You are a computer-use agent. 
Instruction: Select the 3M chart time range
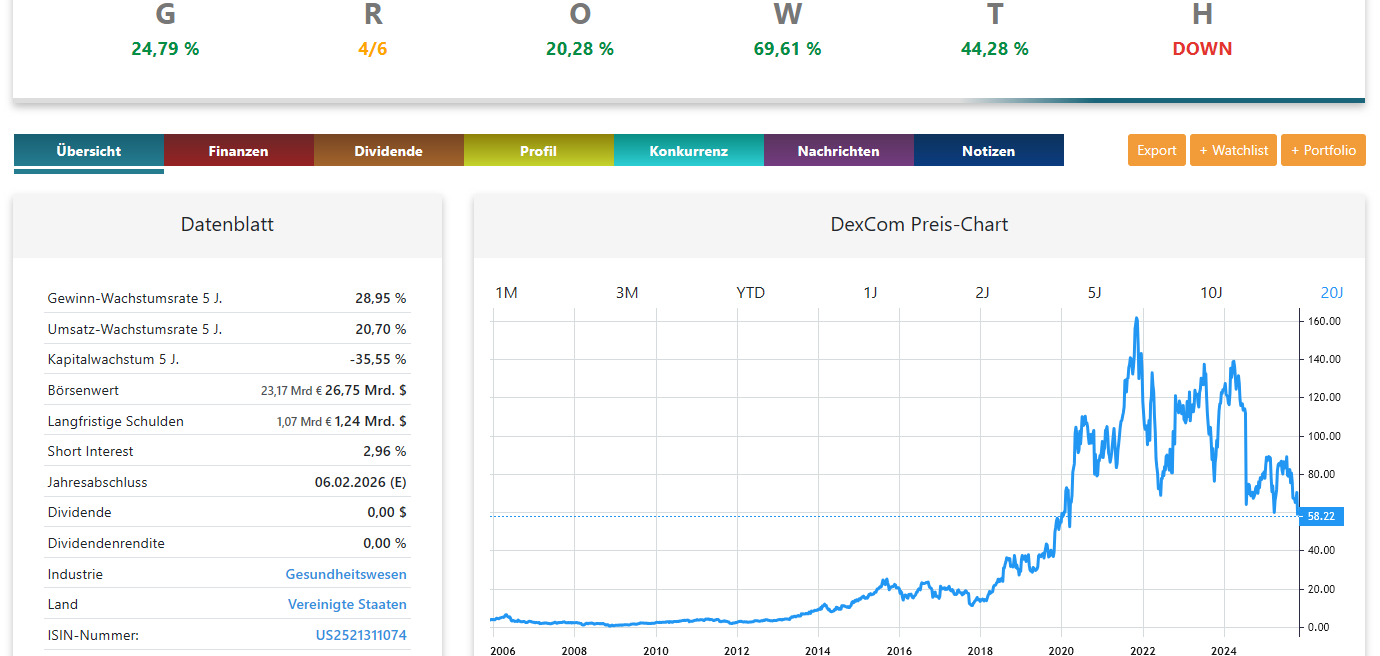click(x=627, y=292)
